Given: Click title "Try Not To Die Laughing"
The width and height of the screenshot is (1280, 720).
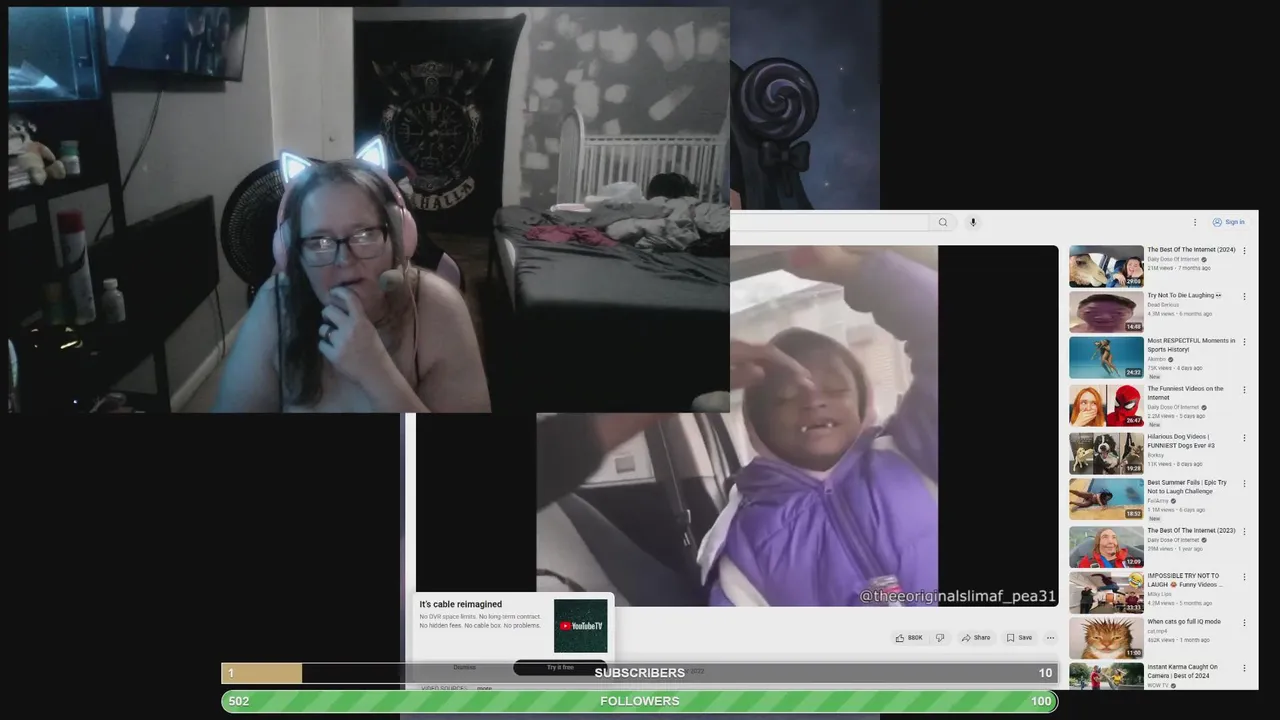Looking at the screenshot, I should [1184, 296].
